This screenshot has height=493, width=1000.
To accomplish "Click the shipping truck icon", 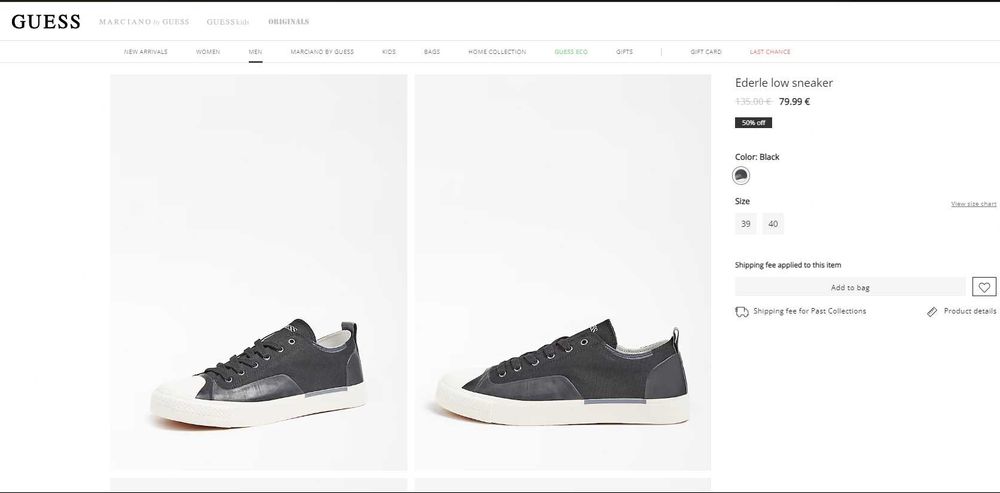I will click(x=742, y=312).
